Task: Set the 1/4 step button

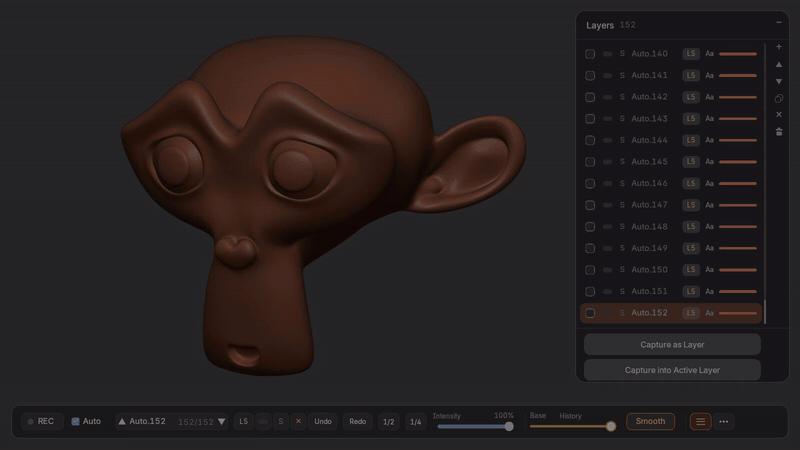Action: pyautogui.click(x=416, y=421)
